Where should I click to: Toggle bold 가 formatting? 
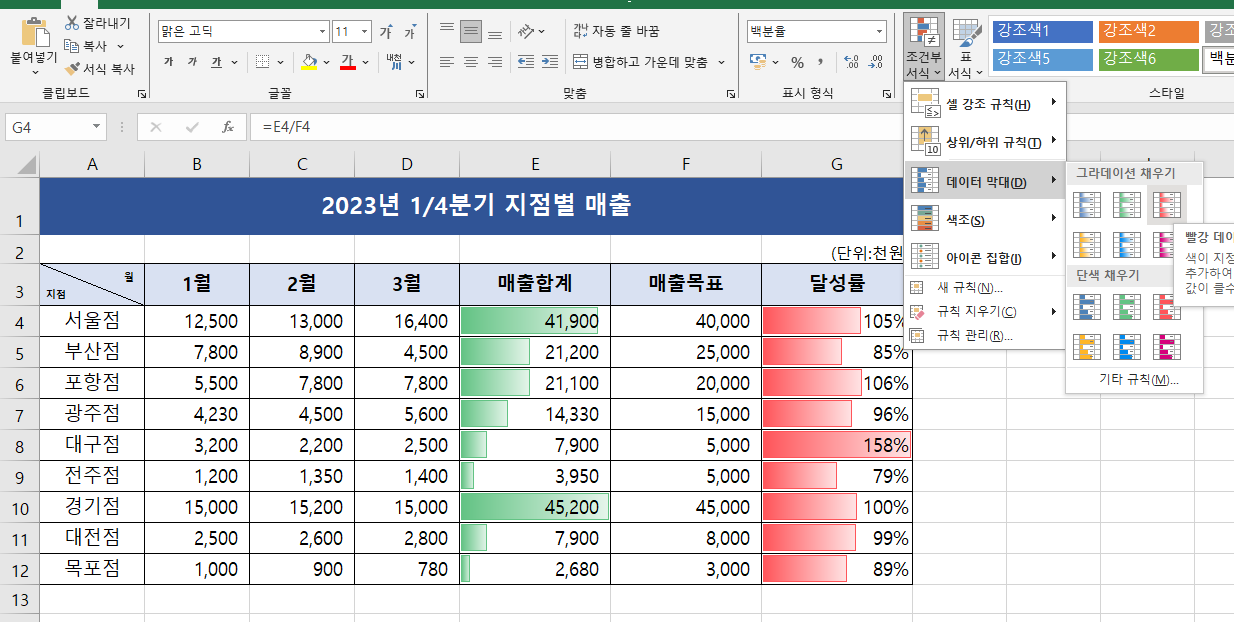(x=168, y=62)
